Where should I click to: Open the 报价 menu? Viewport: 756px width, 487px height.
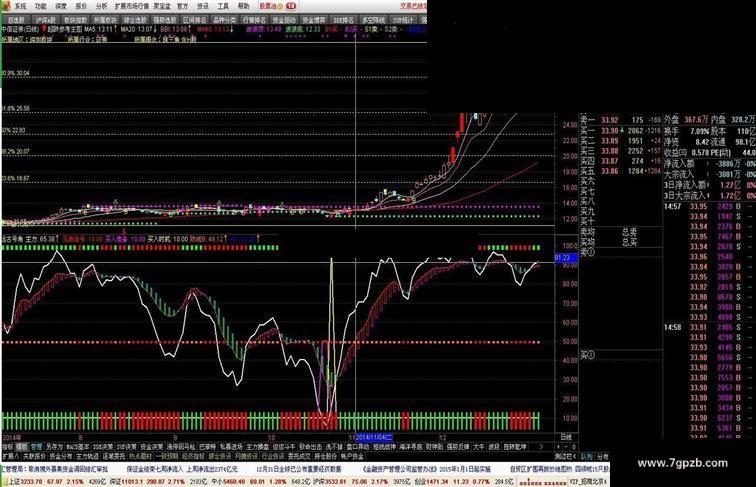click(81, 6)
